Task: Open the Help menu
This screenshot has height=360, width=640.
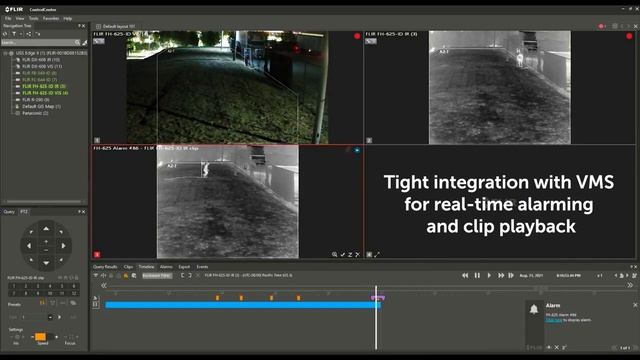Action: [68, 18]
